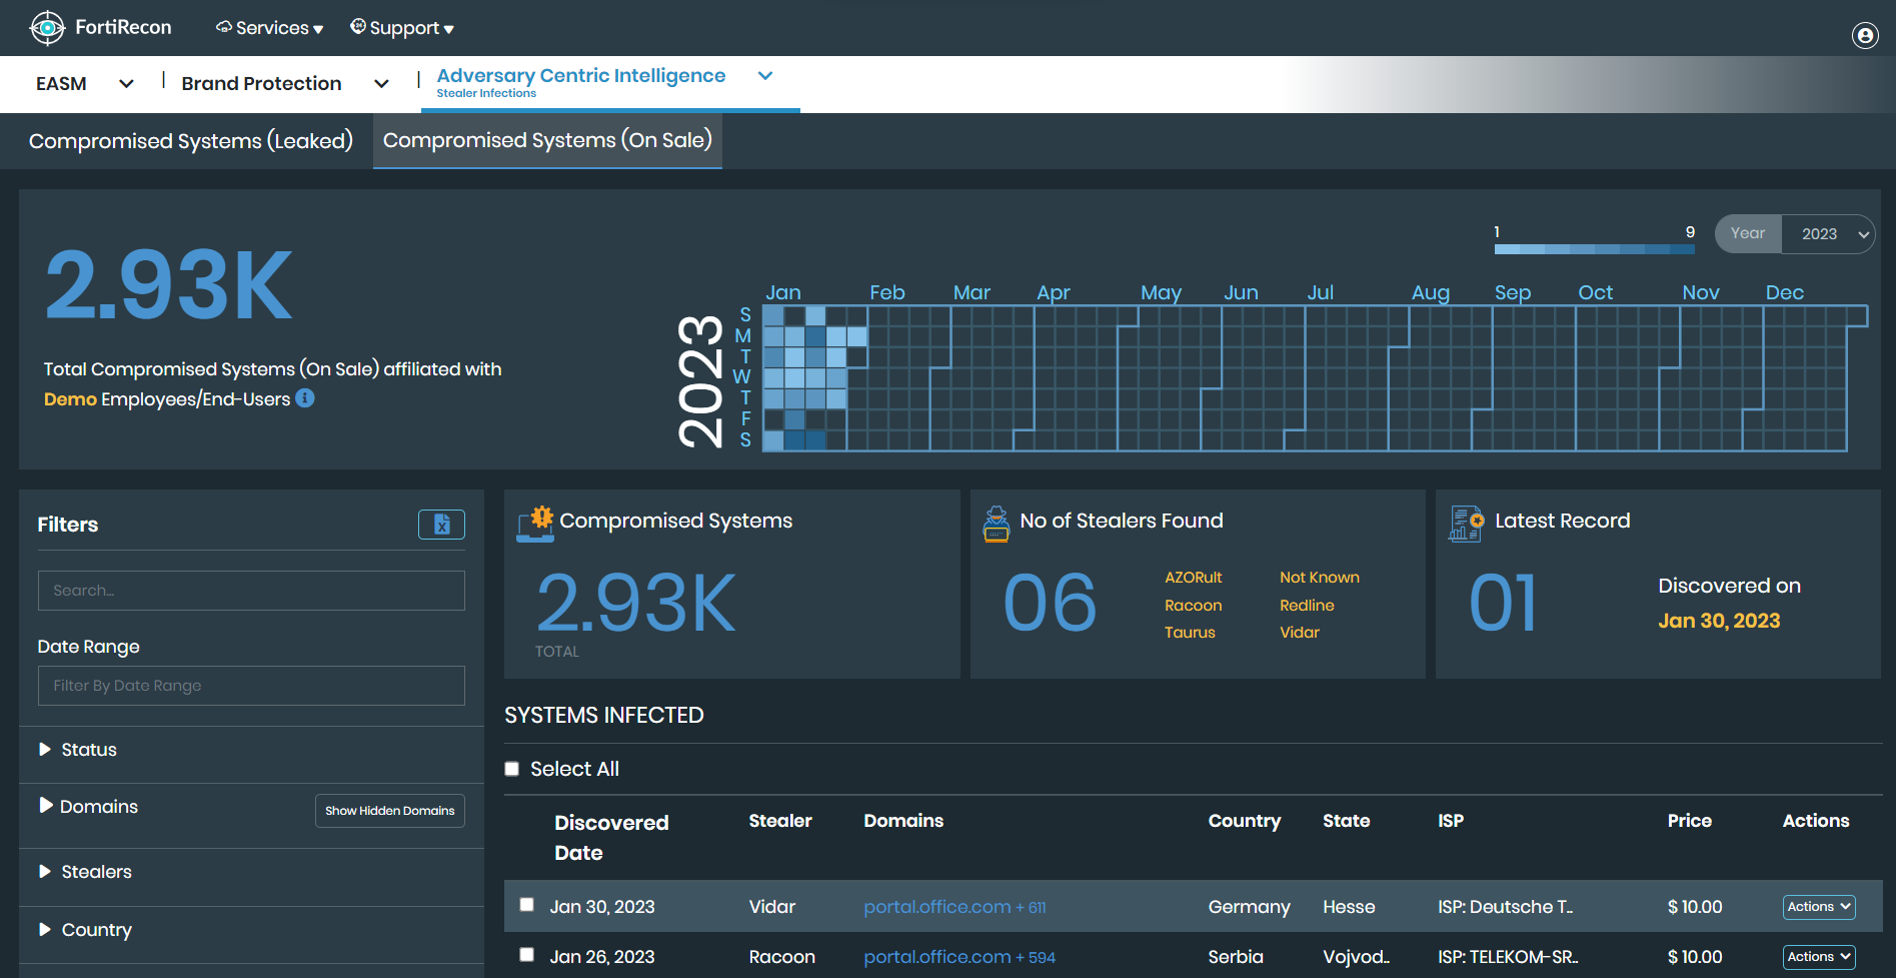This screenshot has height=978, width=1896.
Task: Expand the Stealers filter section
Action: coord(96,871)
